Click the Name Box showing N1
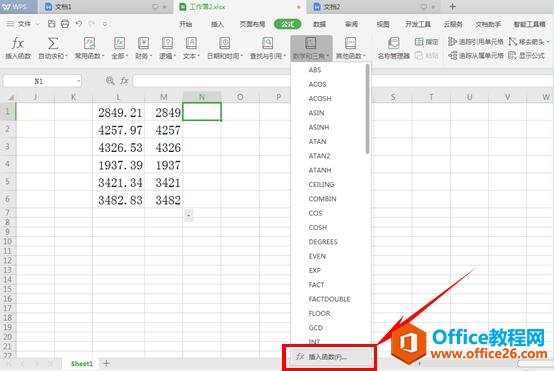Viewport: 554px width, 371px height. (39, 81)
